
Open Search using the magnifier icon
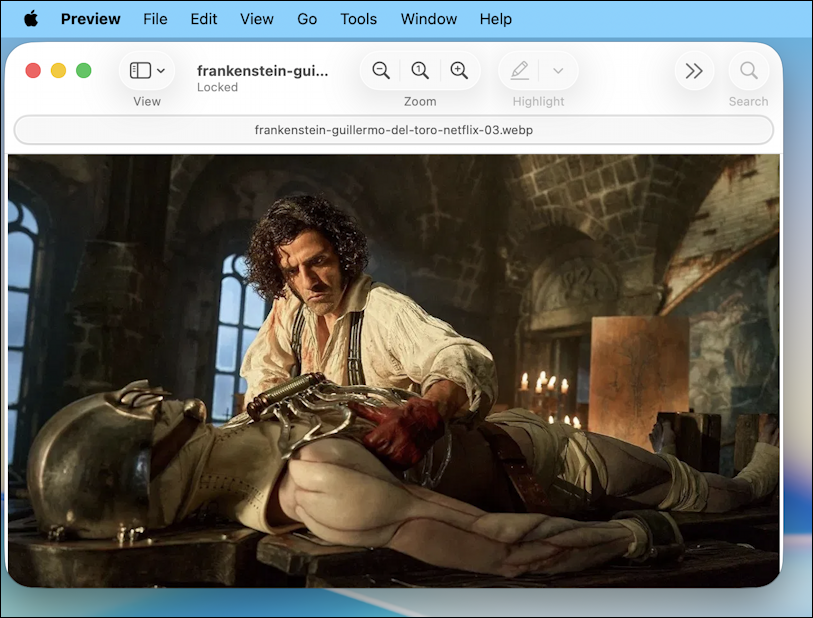coord(748,70)
